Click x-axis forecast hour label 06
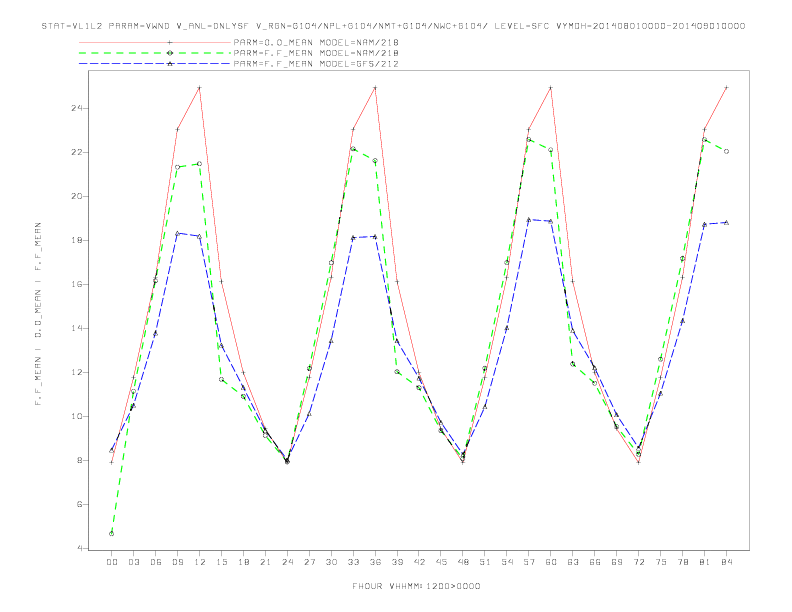 click(156, 562)
